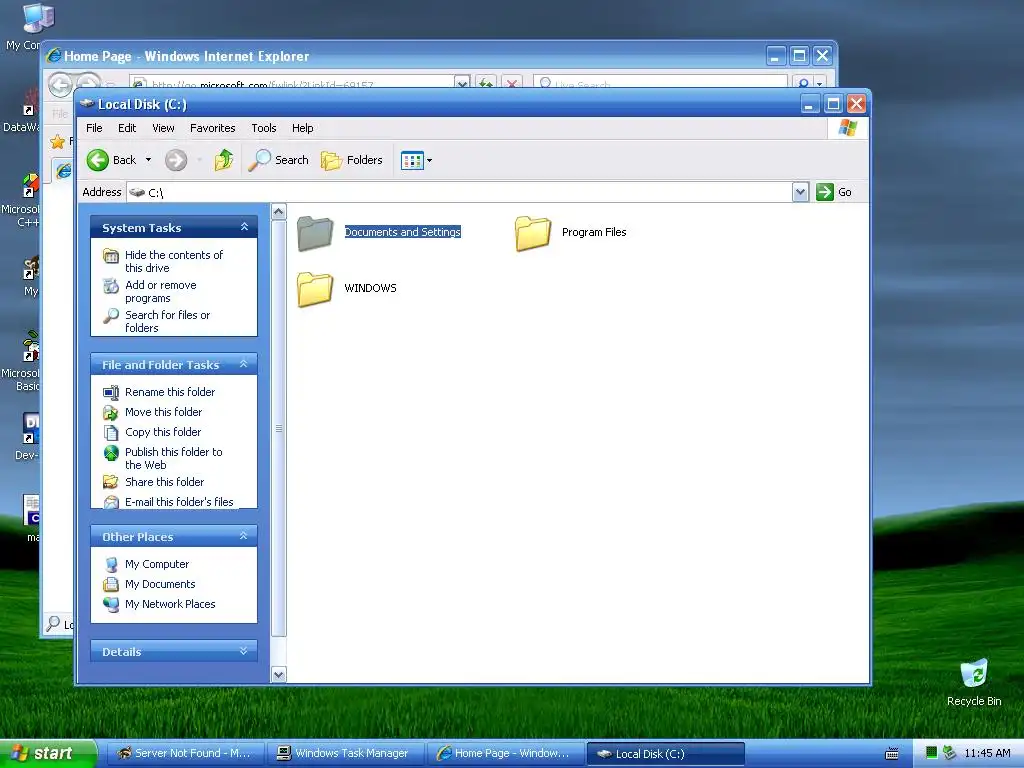Click Internet Explorer Back button behind
This screenshot has height=768, width=1024.
60,84
